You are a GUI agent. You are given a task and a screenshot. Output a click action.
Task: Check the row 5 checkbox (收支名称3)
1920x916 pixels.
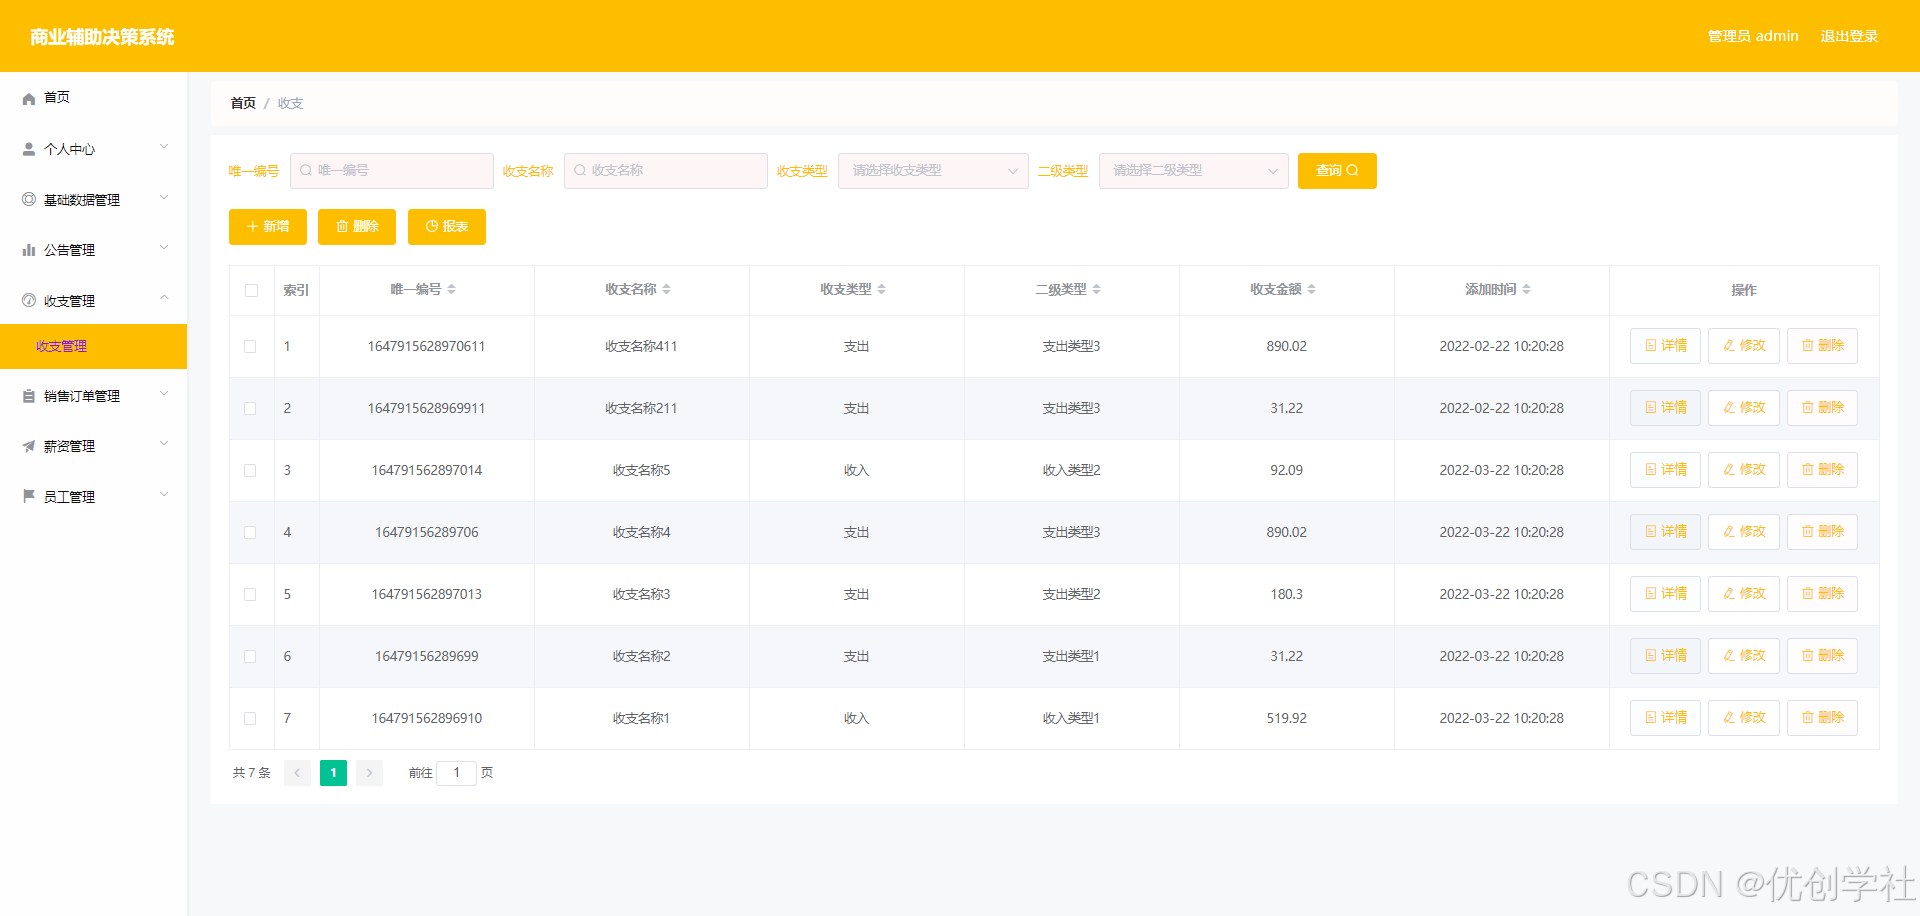click(x=250, y=594)
